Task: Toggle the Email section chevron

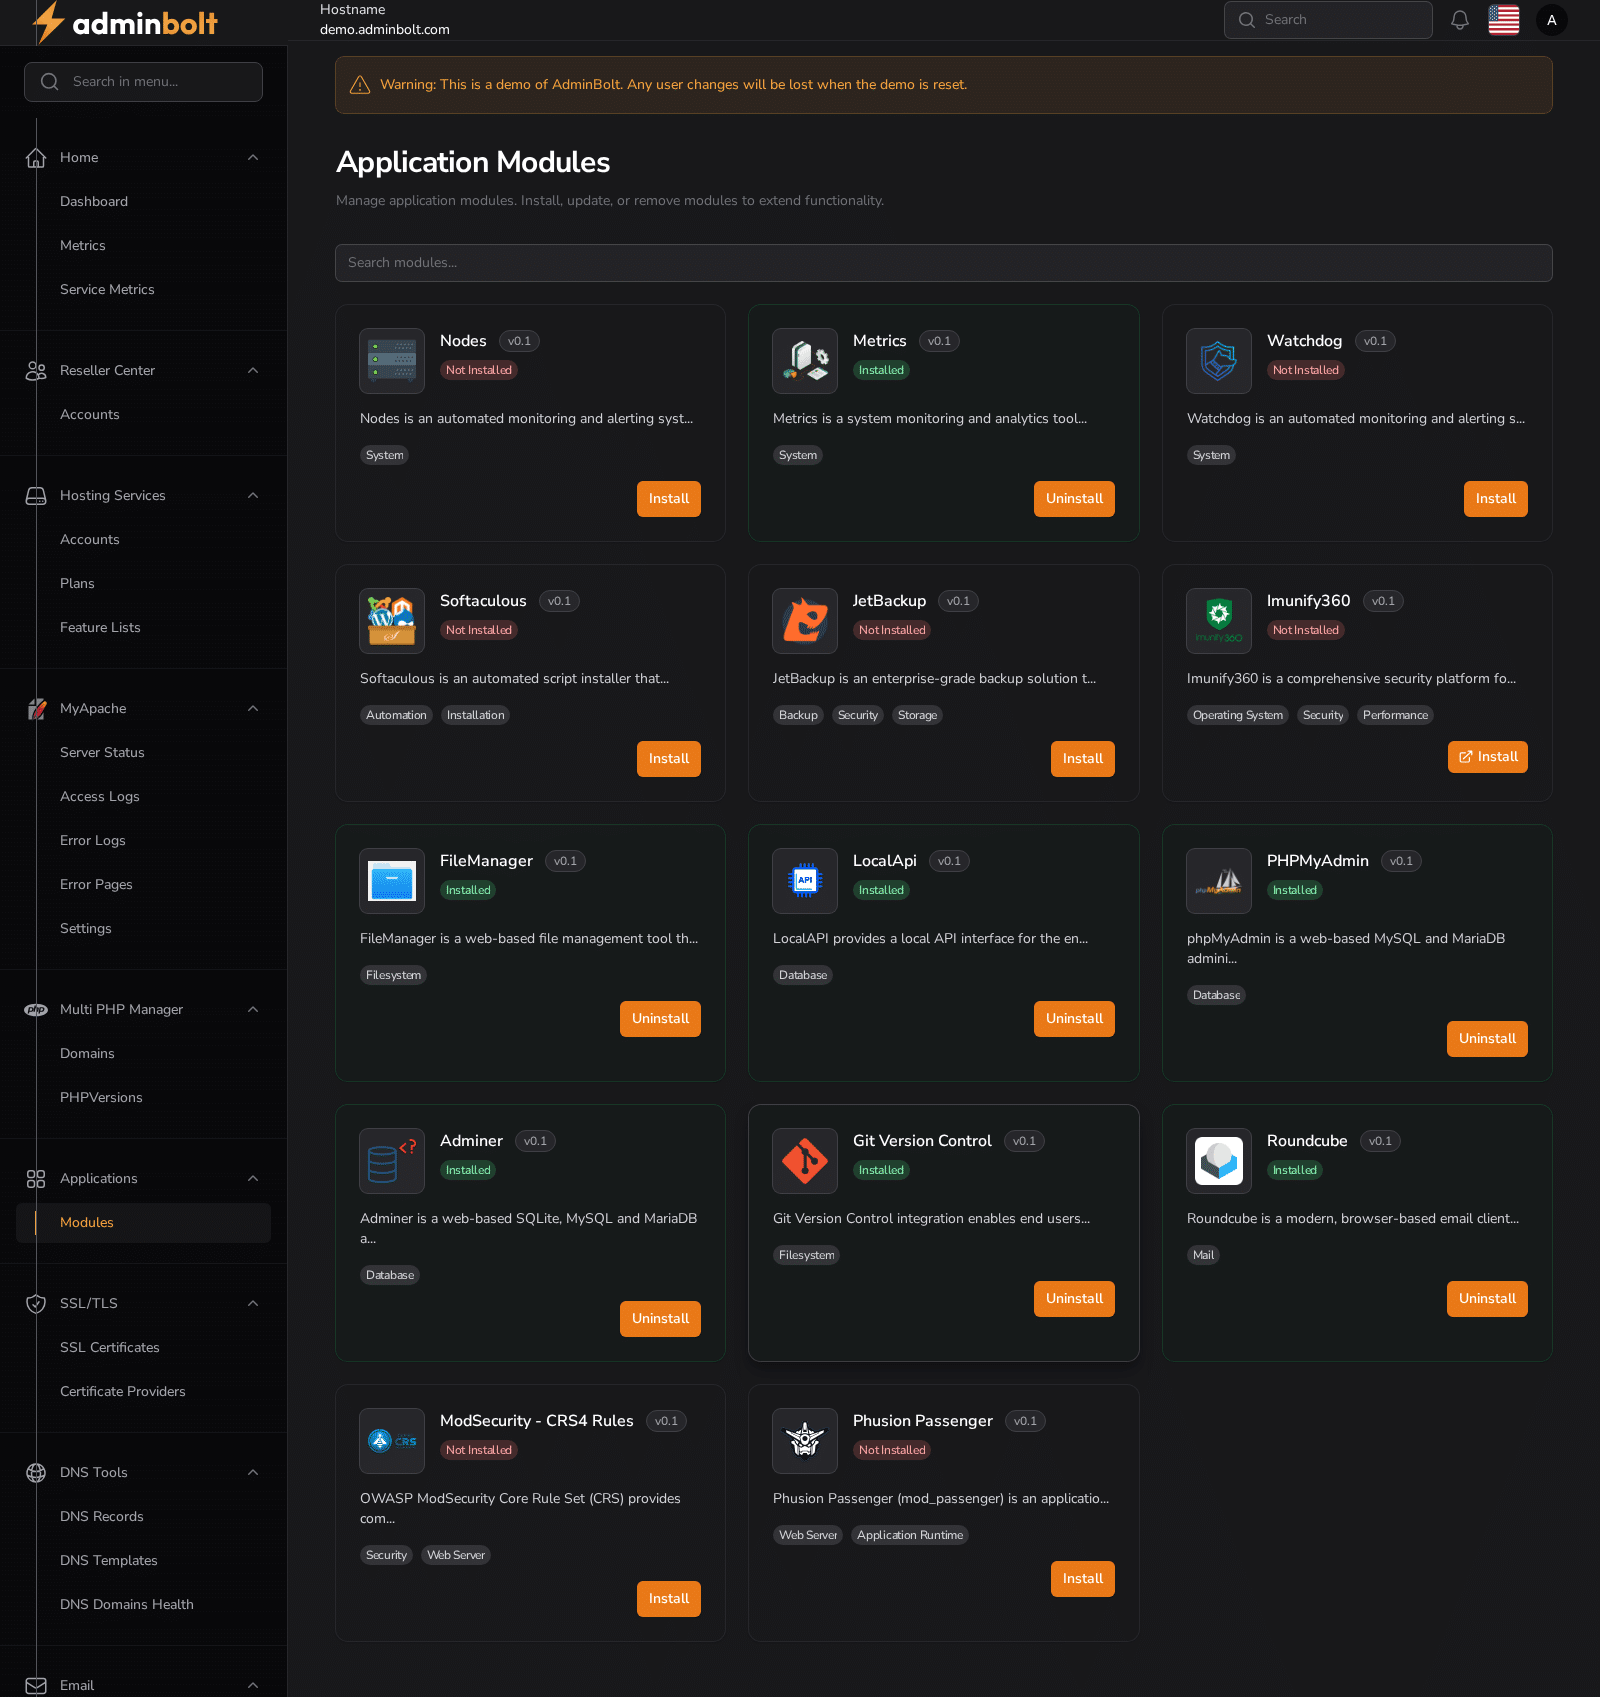Action: click(x=253, y=1686)
